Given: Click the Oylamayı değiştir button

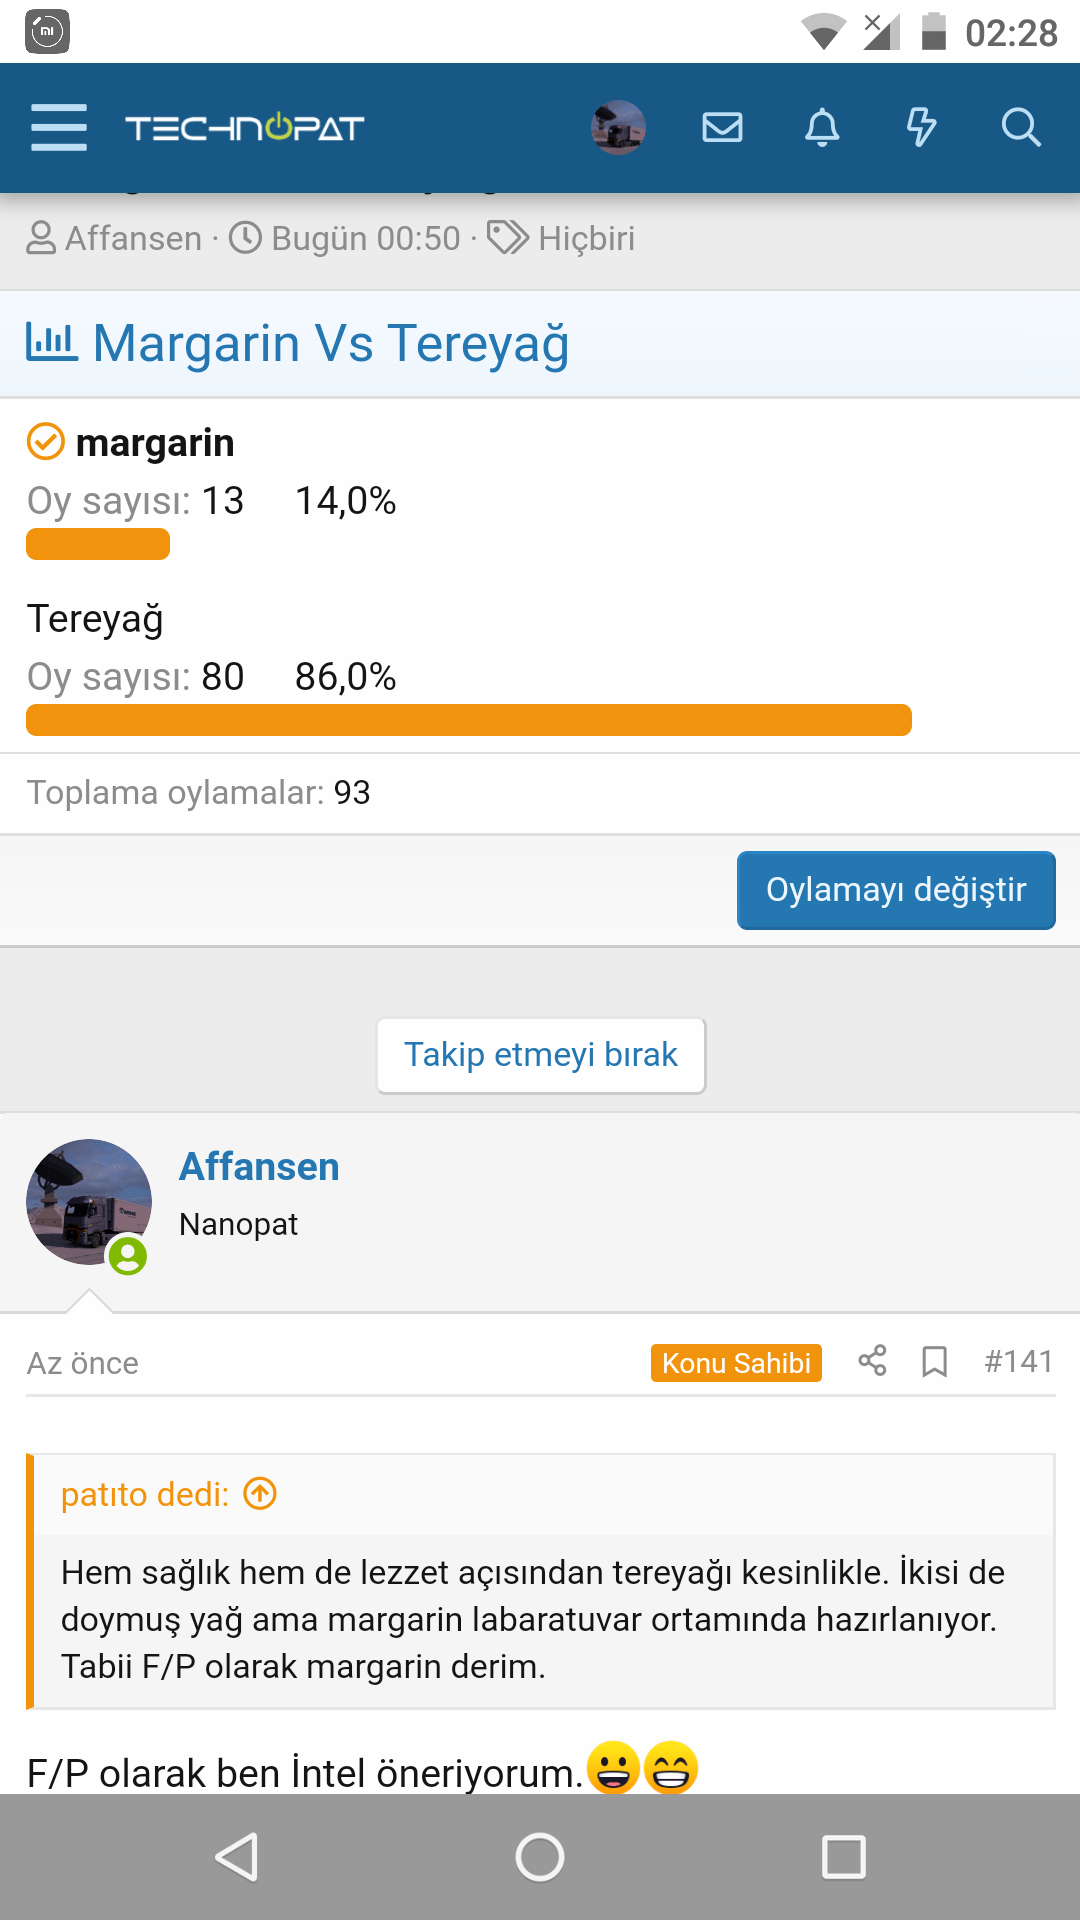Looking at the screenshot, I should (896, 890).
